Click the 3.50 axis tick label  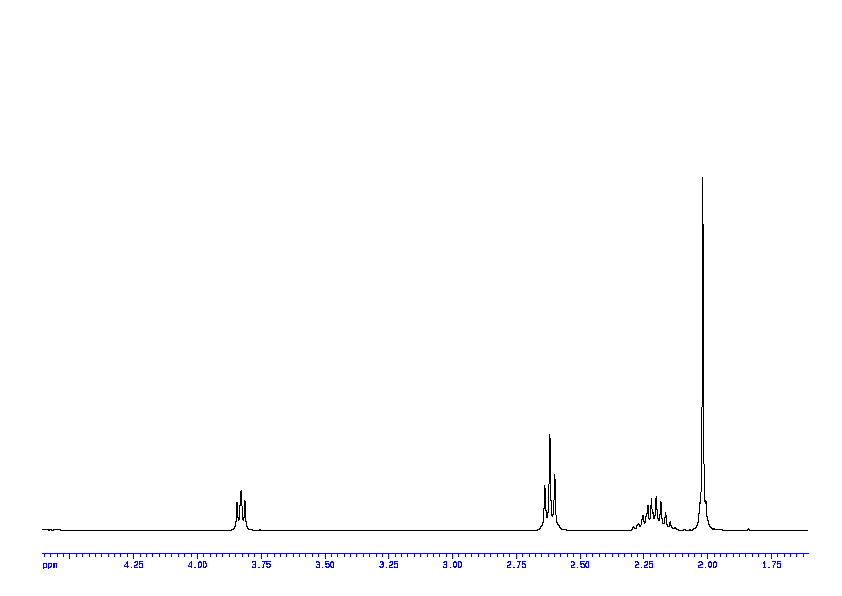[325, 566]
